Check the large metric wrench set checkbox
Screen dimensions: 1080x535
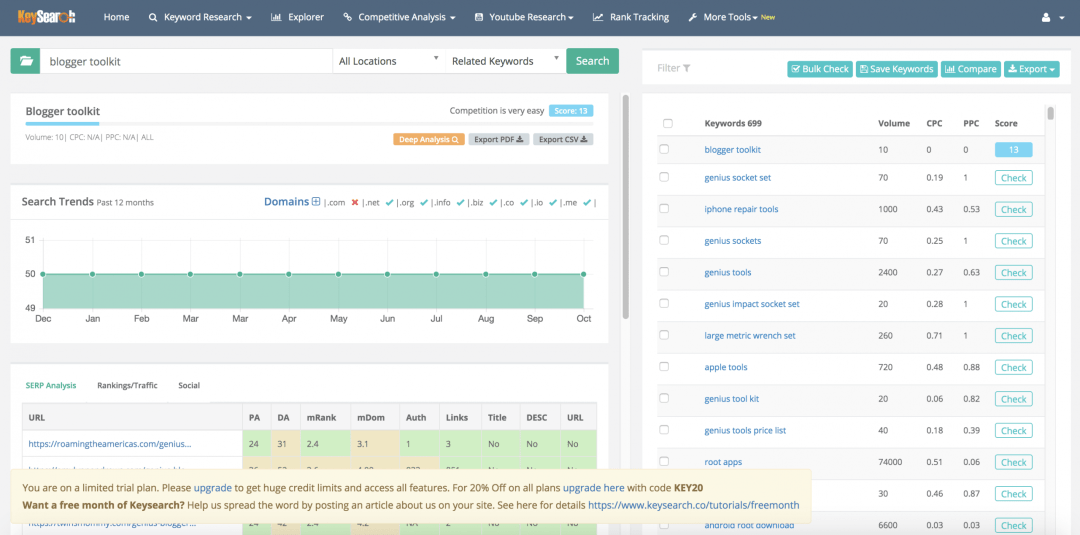pos(664,335)
